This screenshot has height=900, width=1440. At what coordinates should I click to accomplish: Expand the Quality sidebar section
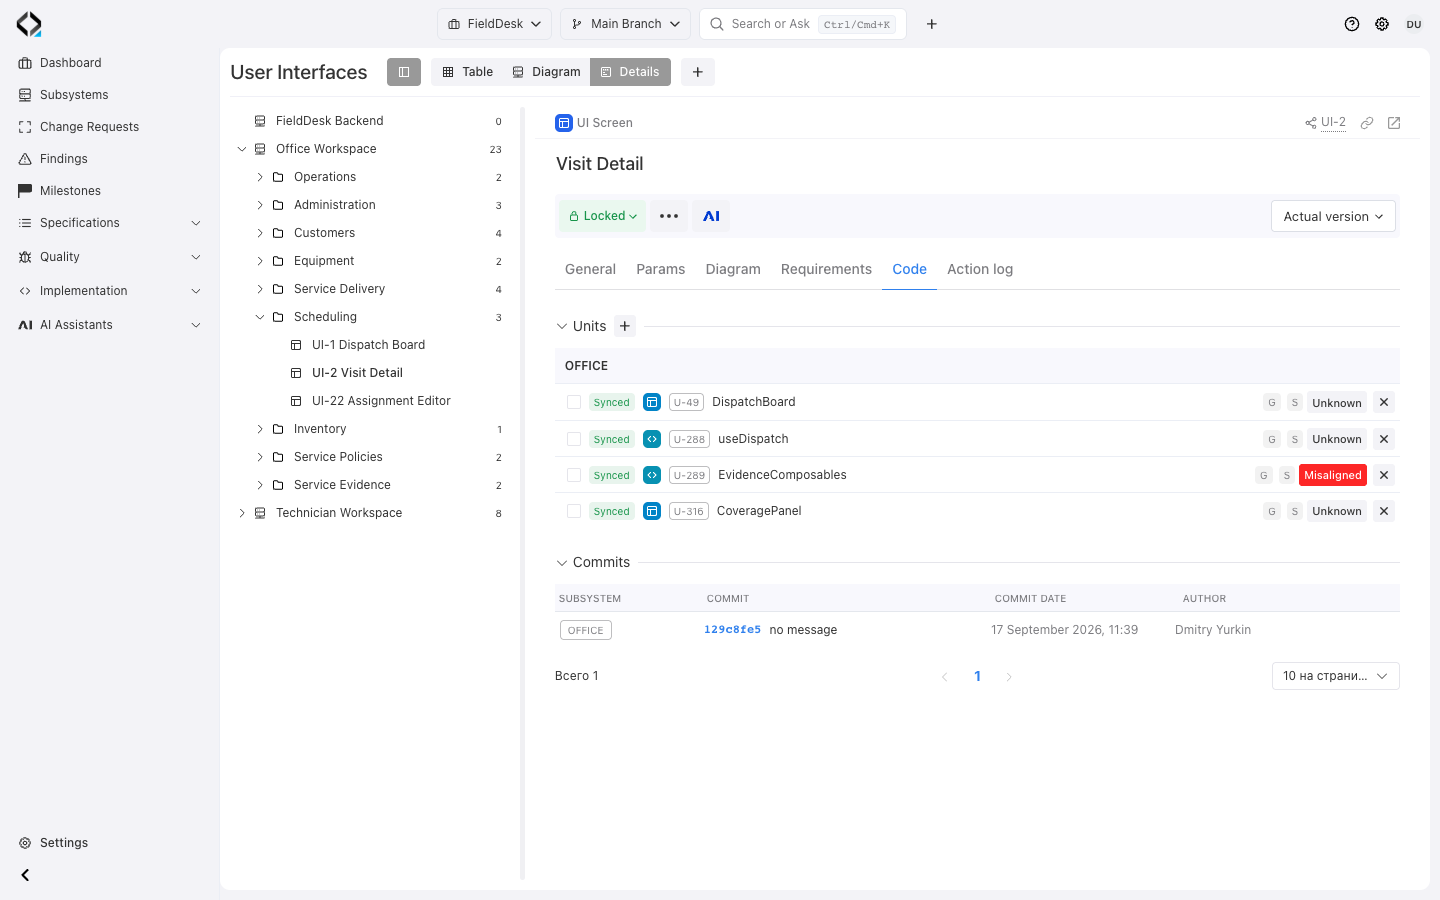click(110, 257)
